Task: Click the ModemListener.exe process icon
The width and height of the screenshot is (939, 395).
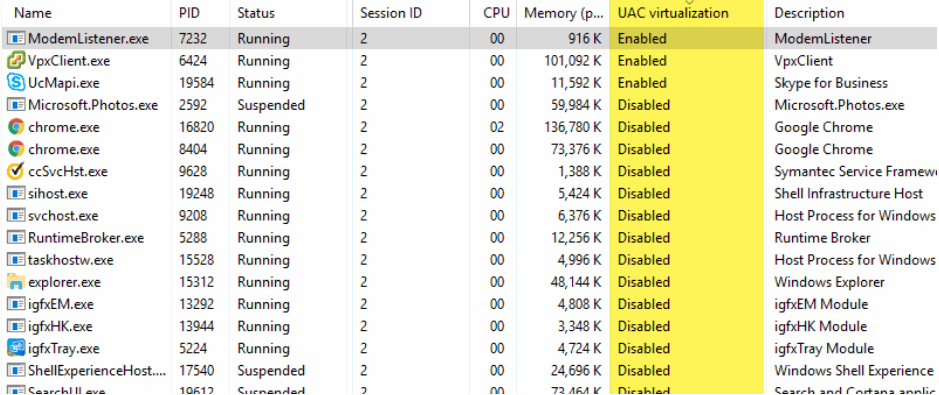Action: [x=16, y=38]
